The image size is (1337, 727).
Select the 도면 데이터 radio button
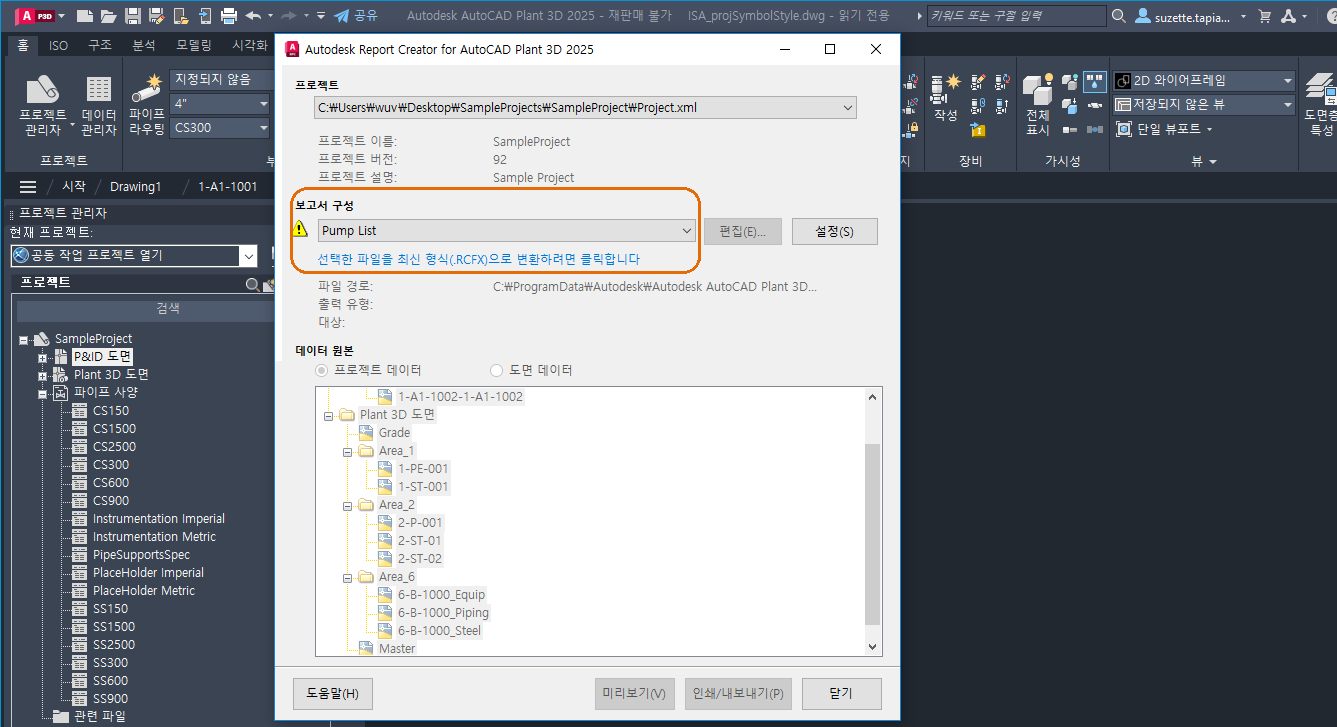tap(497, 370)
